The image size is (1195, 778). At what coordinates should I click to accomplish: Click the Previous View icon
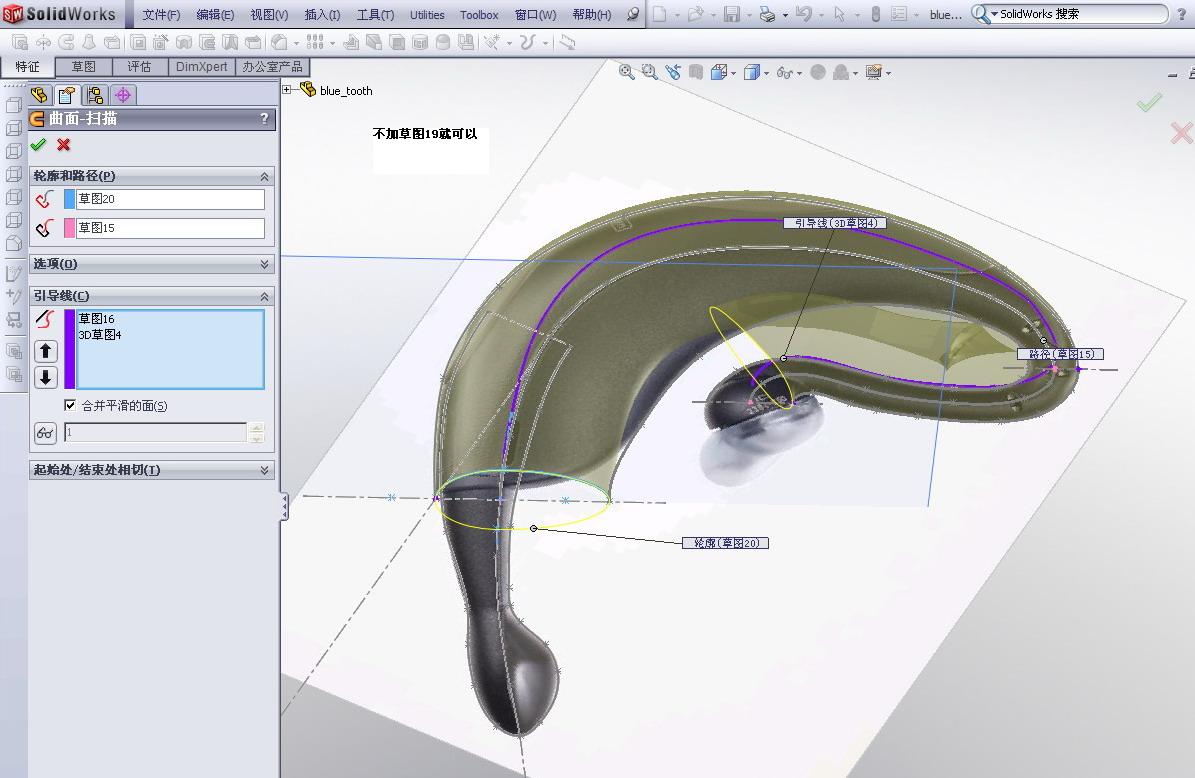[x=673, y=72]
